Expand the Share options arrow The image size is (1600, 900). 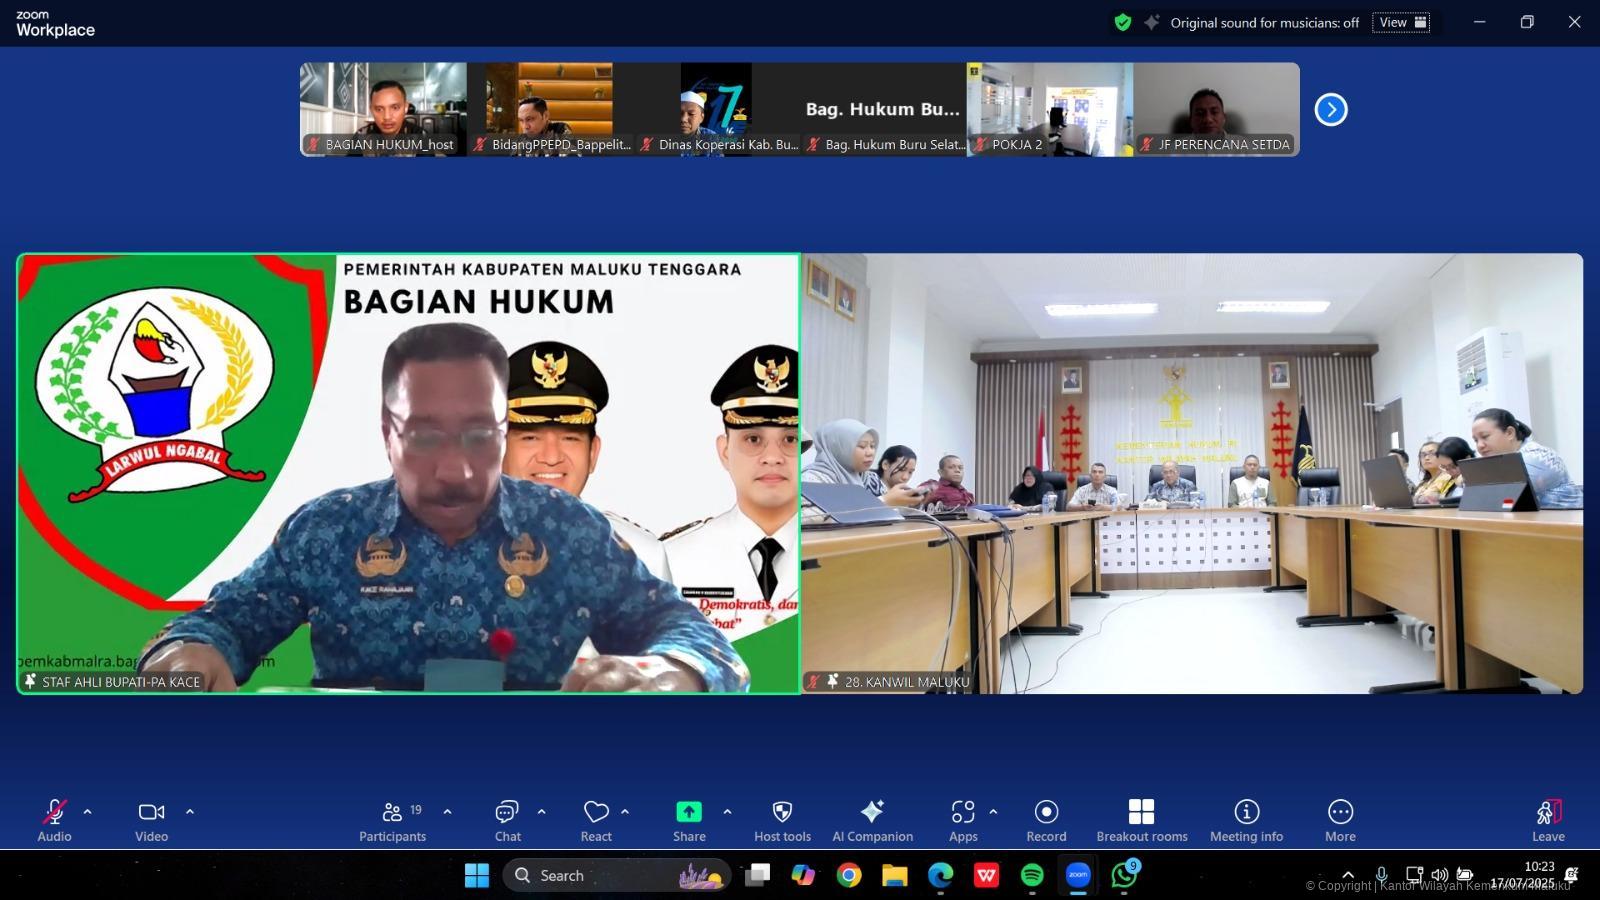pyautogui.click(x=727, y=812)
